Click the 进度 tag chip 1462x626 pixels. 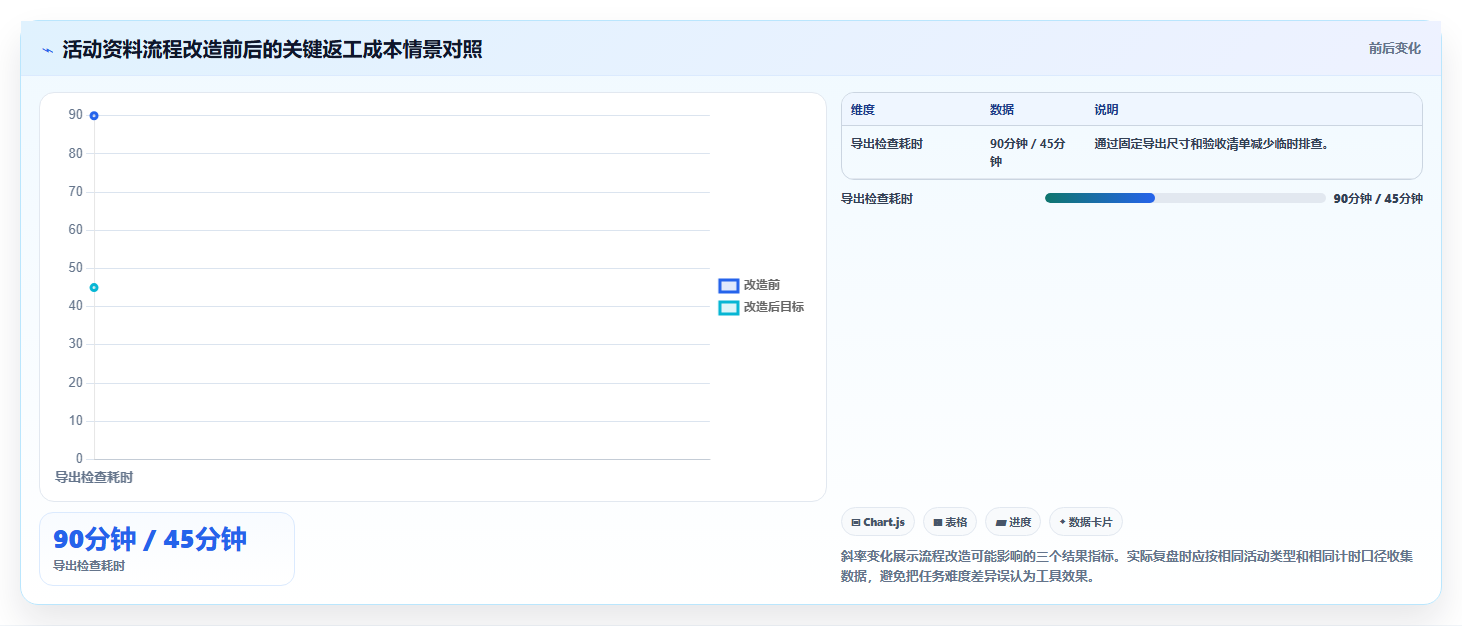(x=1013, y=522)
